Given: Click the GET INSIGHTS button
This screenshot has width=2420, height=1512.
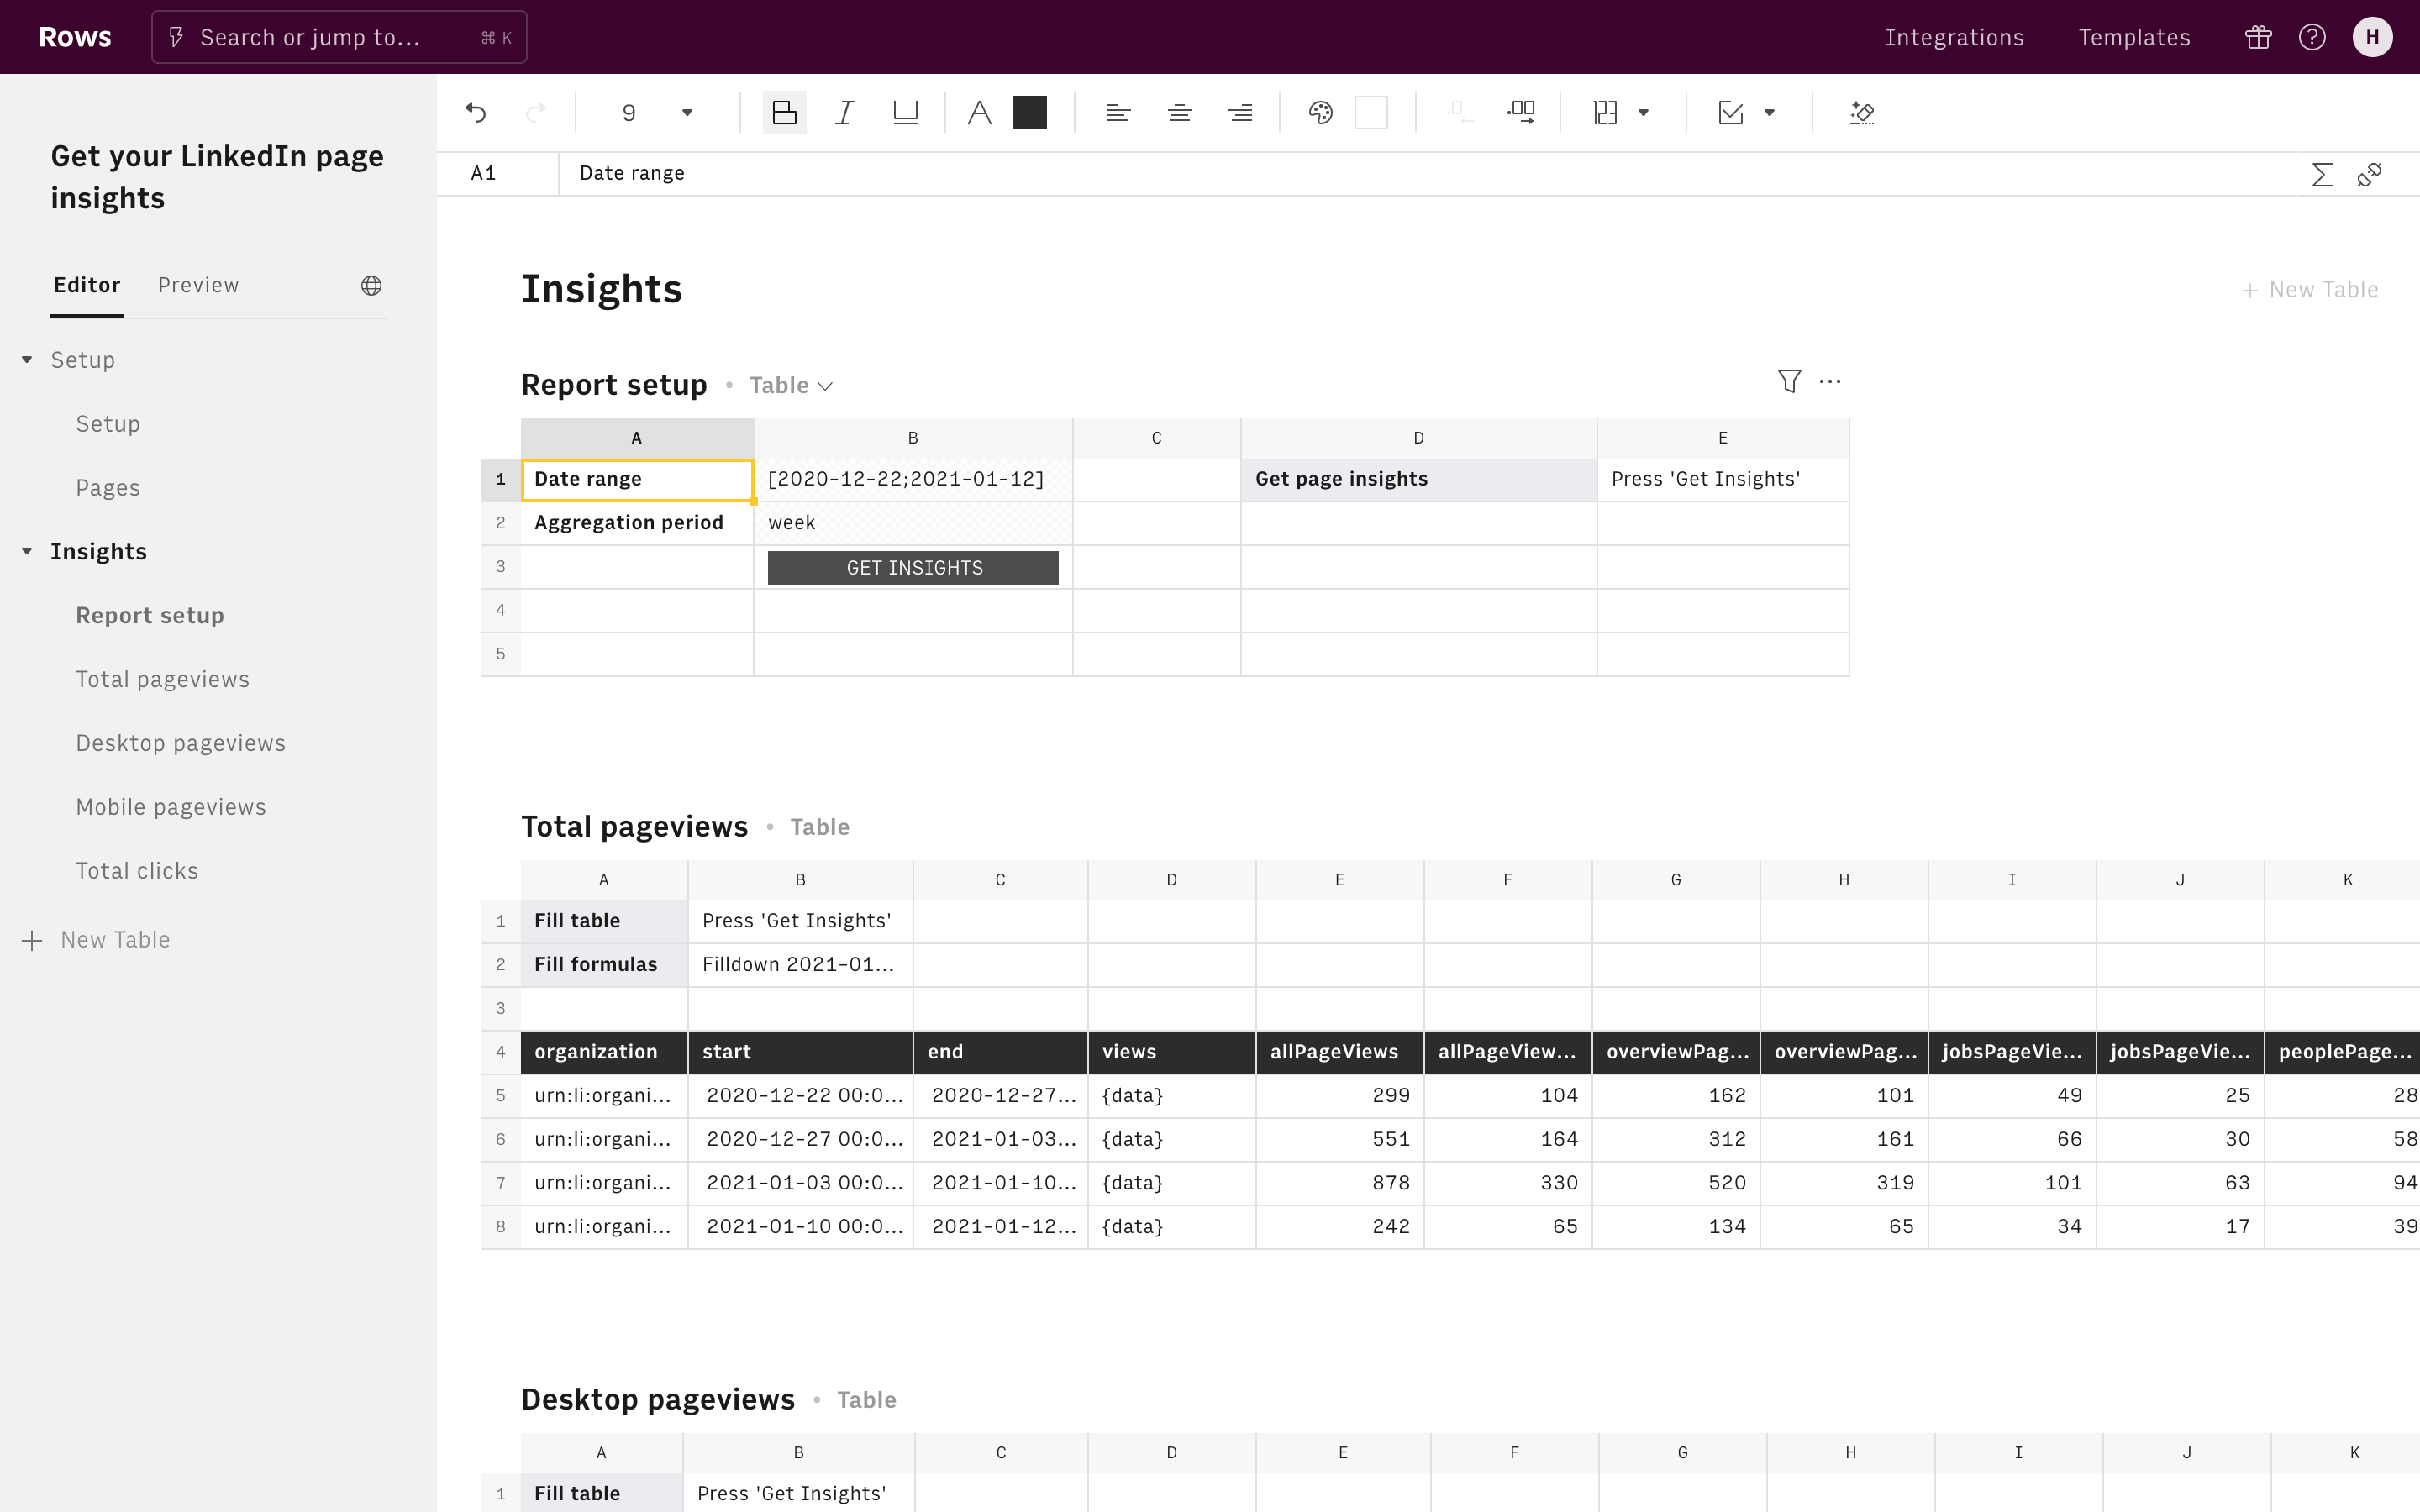Looking at the screenshot, I should point(913,568).
